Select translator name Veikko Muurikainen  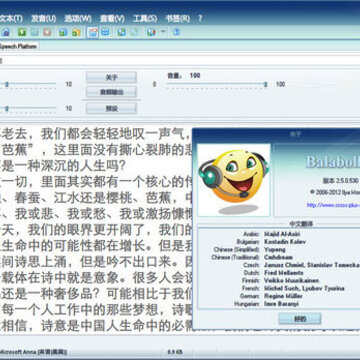point(291,280)
